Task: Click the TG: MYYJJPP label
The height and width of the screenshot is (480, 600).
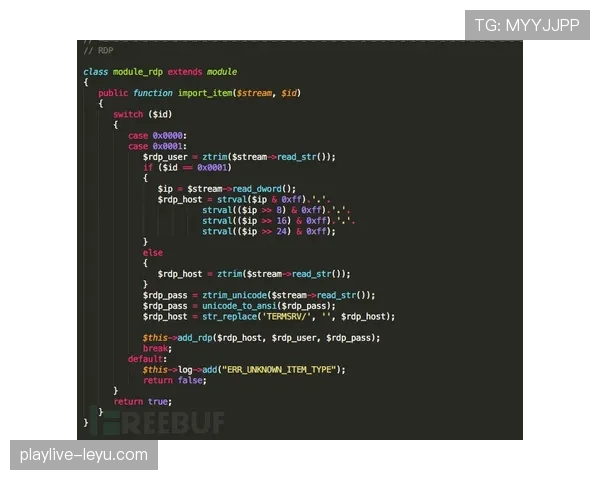Action: point(526,25)
